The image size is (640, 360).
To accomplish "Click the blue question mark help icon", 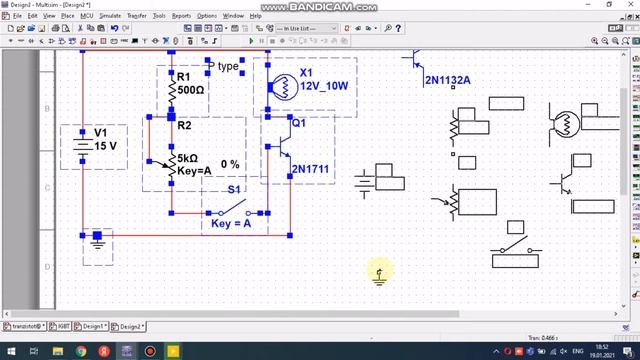I will pos(398,28).
